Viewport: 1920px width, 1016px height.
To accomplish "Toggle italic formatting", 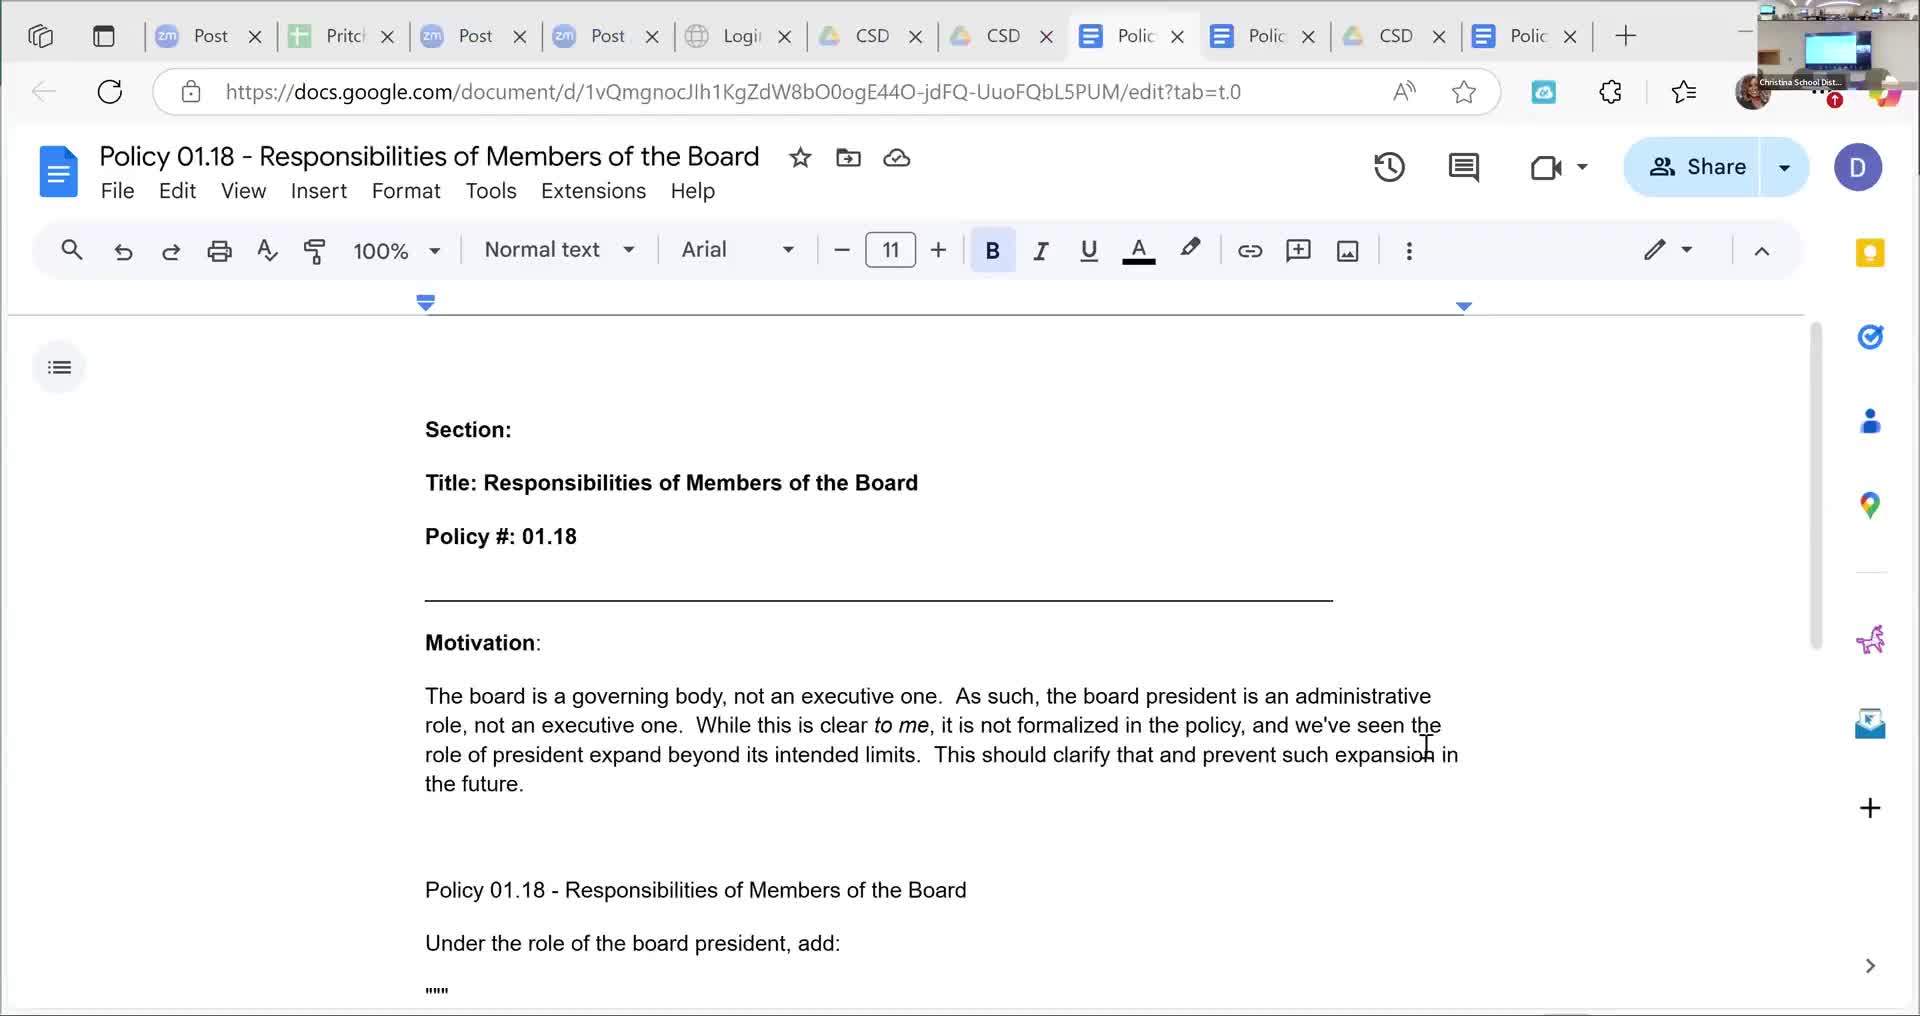I will click(x=1040, y=251).
